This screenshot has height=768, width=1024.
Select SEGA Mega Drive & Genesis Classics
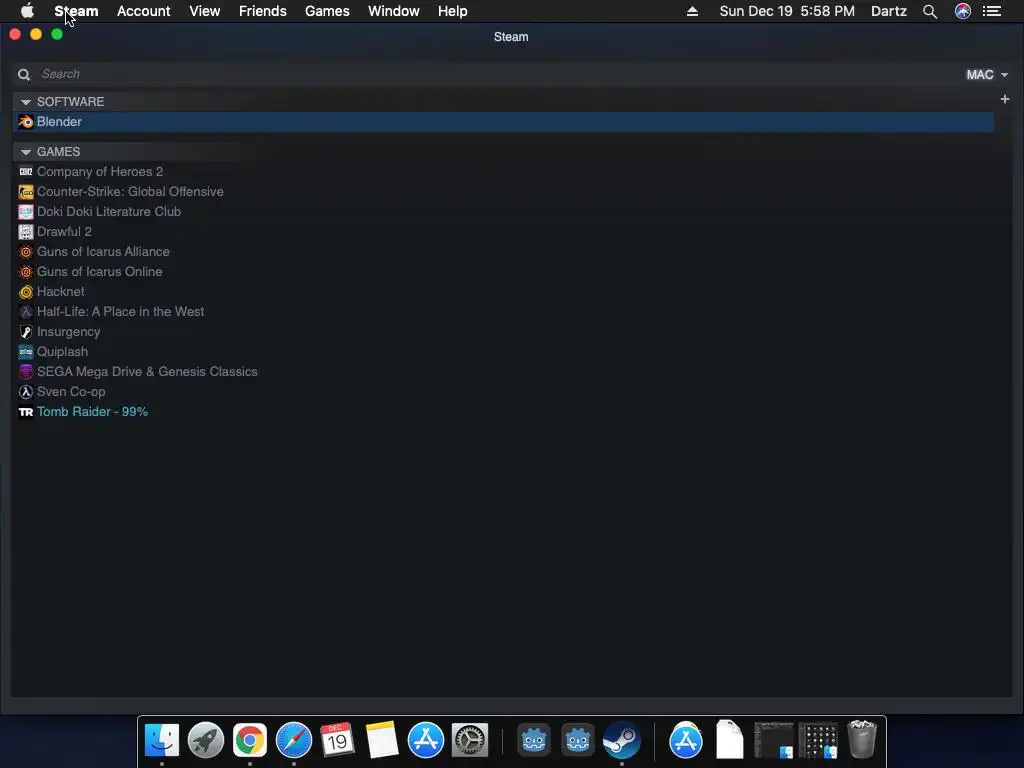(x=147, y=372)
